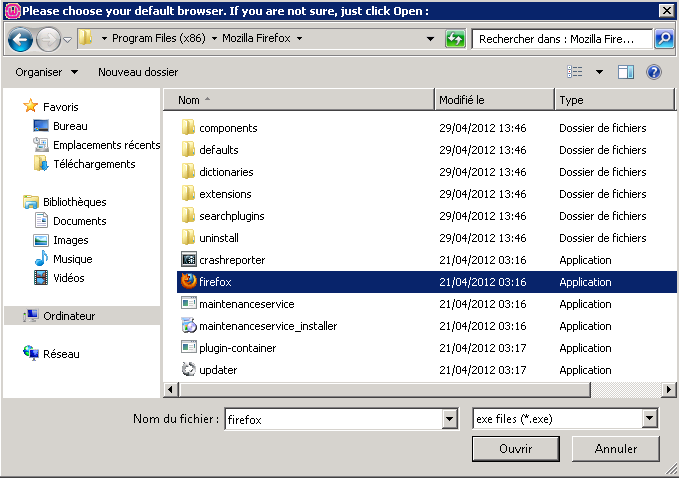This screenshot has width=679, height=478.
Task: Sort by the Nom column header
Action: tap(299, 100)
